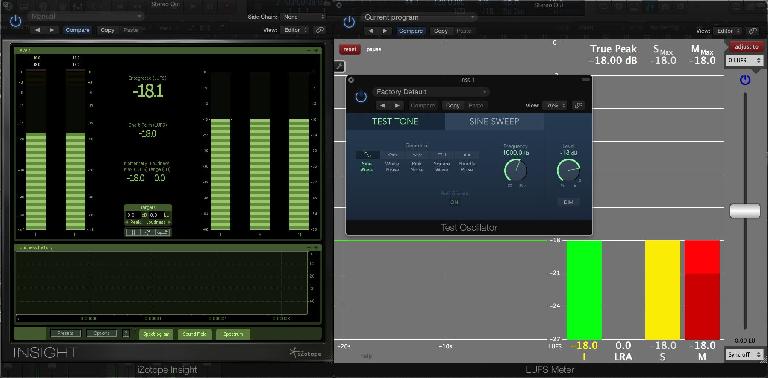Screen dimensions: 768x378
Task: Click the red reset button
Action: (x=350, y=49)
